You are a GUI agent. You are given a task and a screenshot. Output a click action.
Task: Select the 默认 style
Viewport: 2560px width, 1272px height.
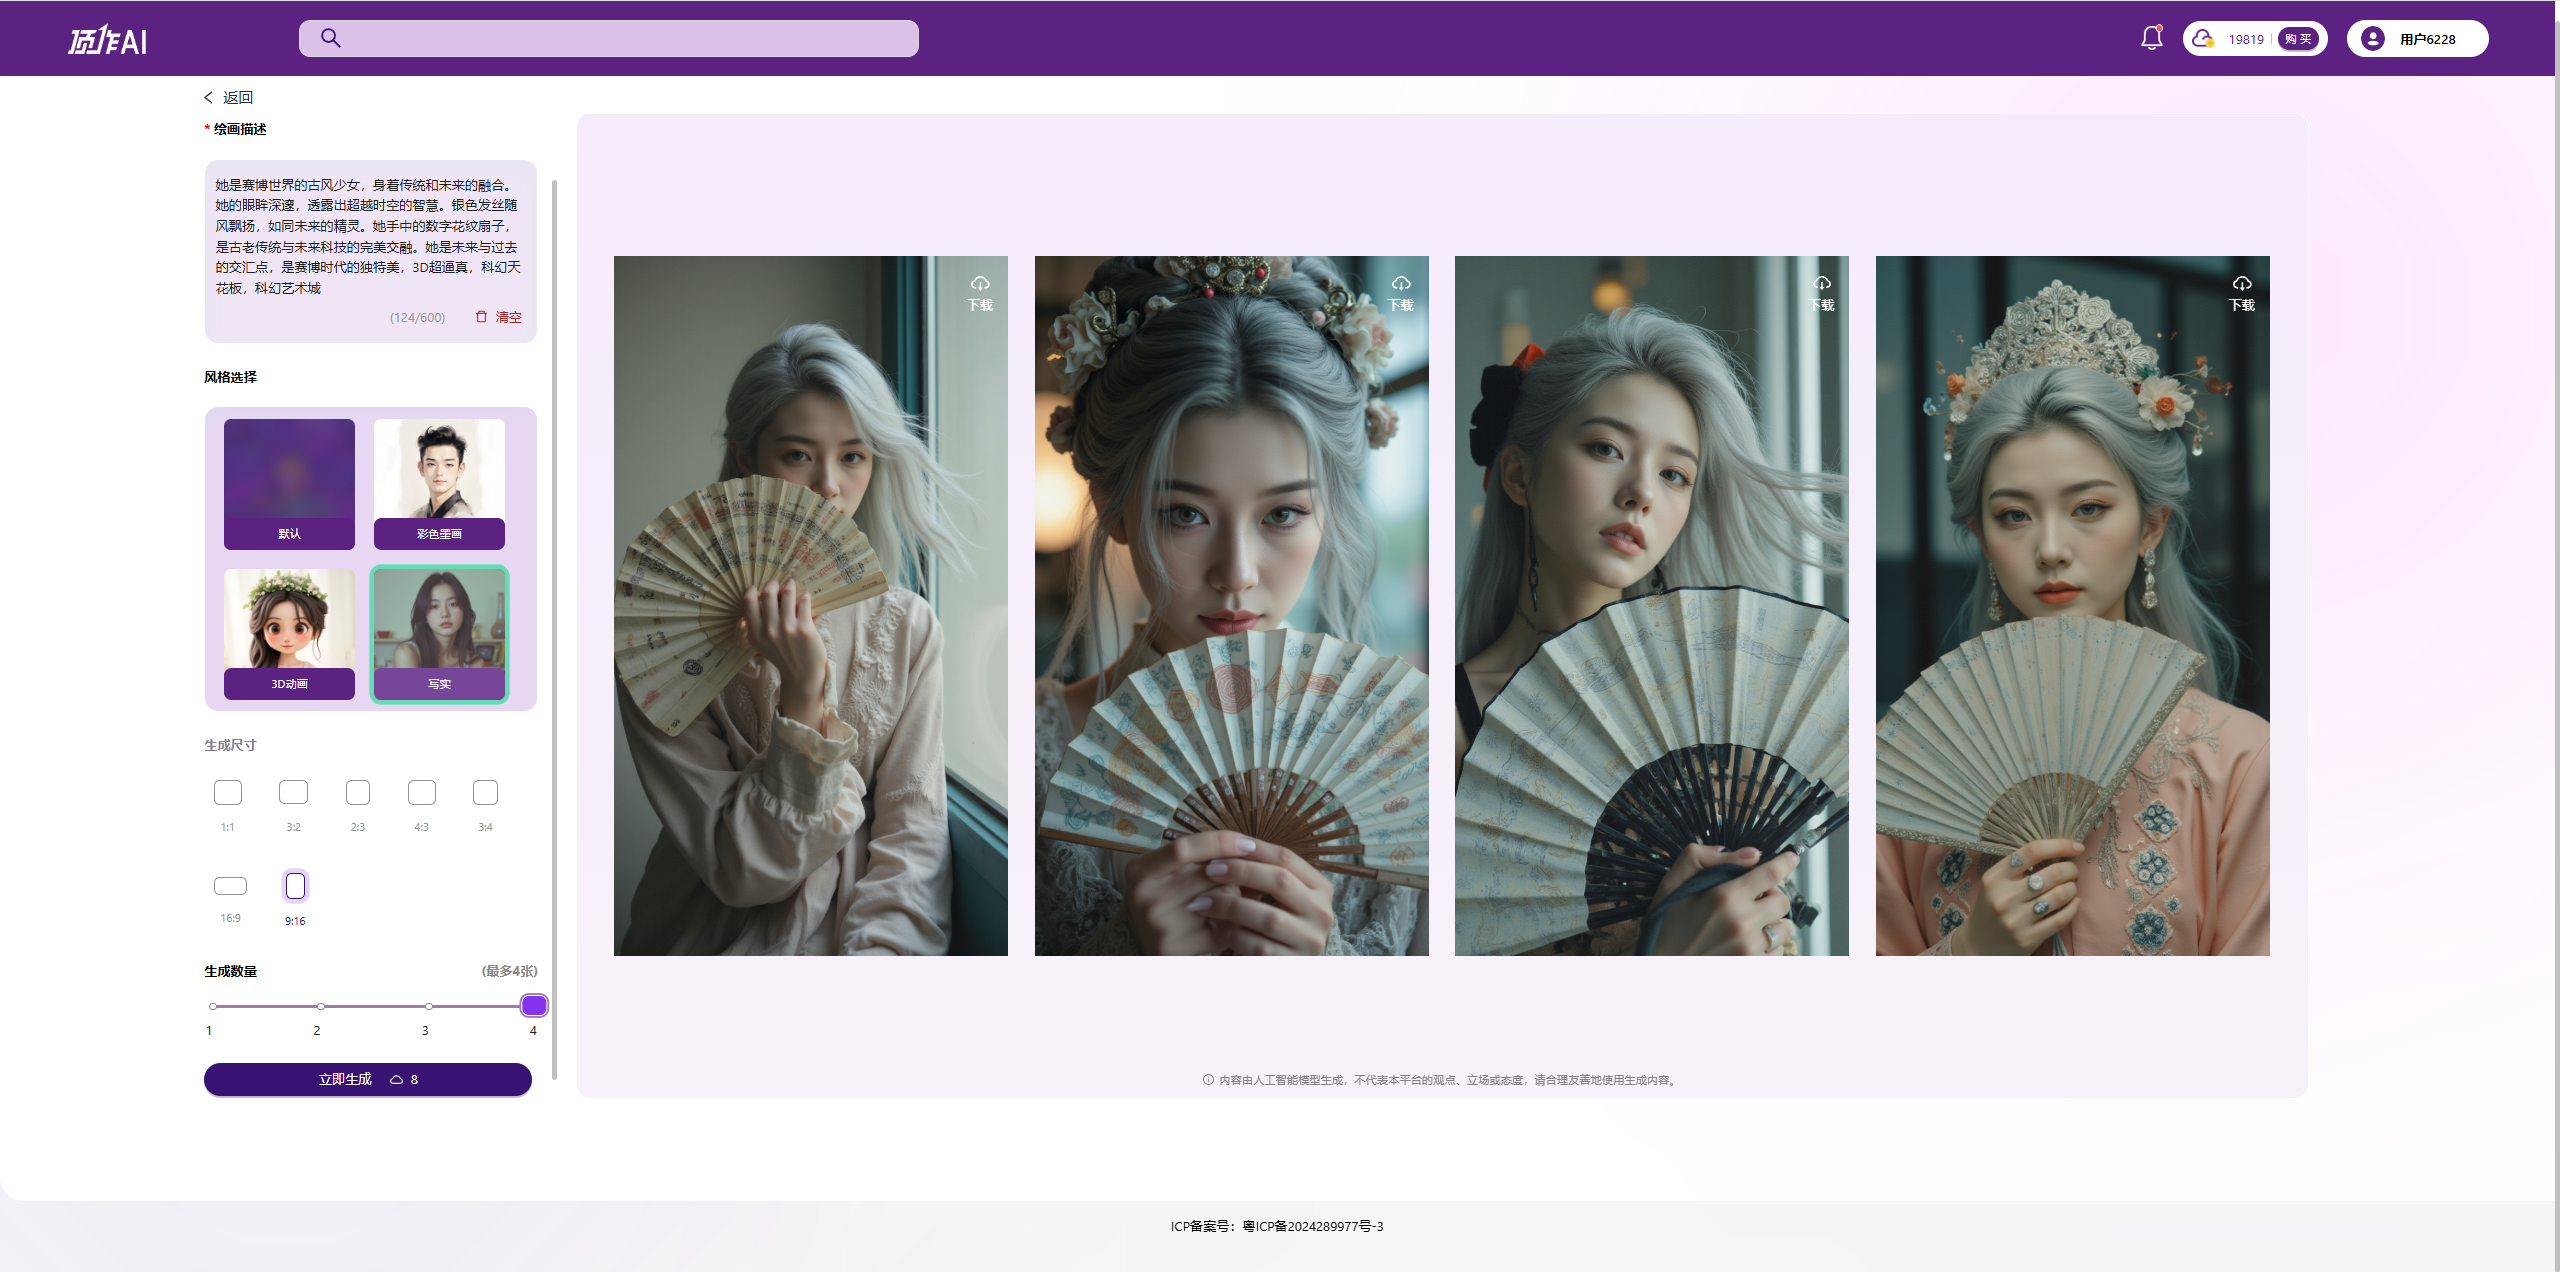tap(289, 484)
